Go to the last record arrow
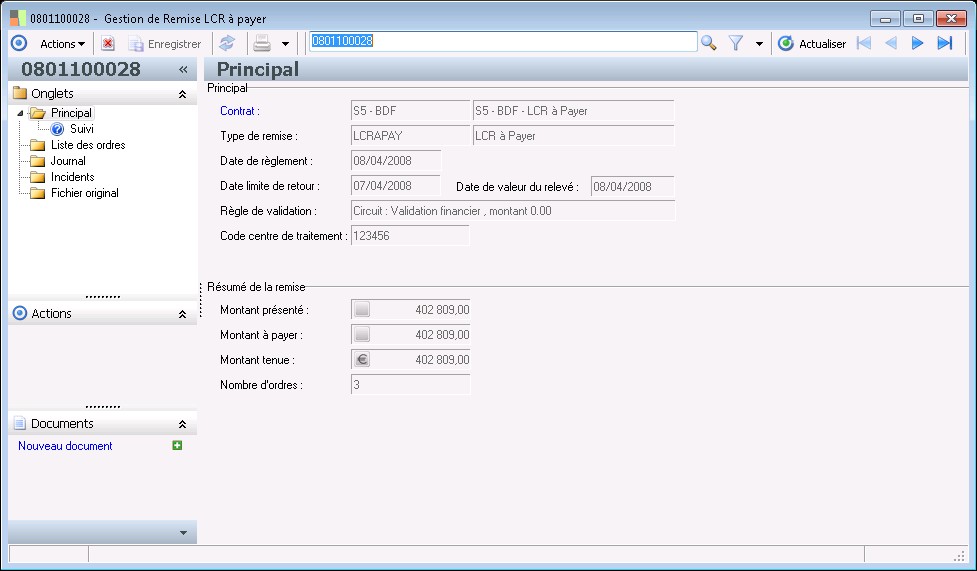 (x=944, y=43)
